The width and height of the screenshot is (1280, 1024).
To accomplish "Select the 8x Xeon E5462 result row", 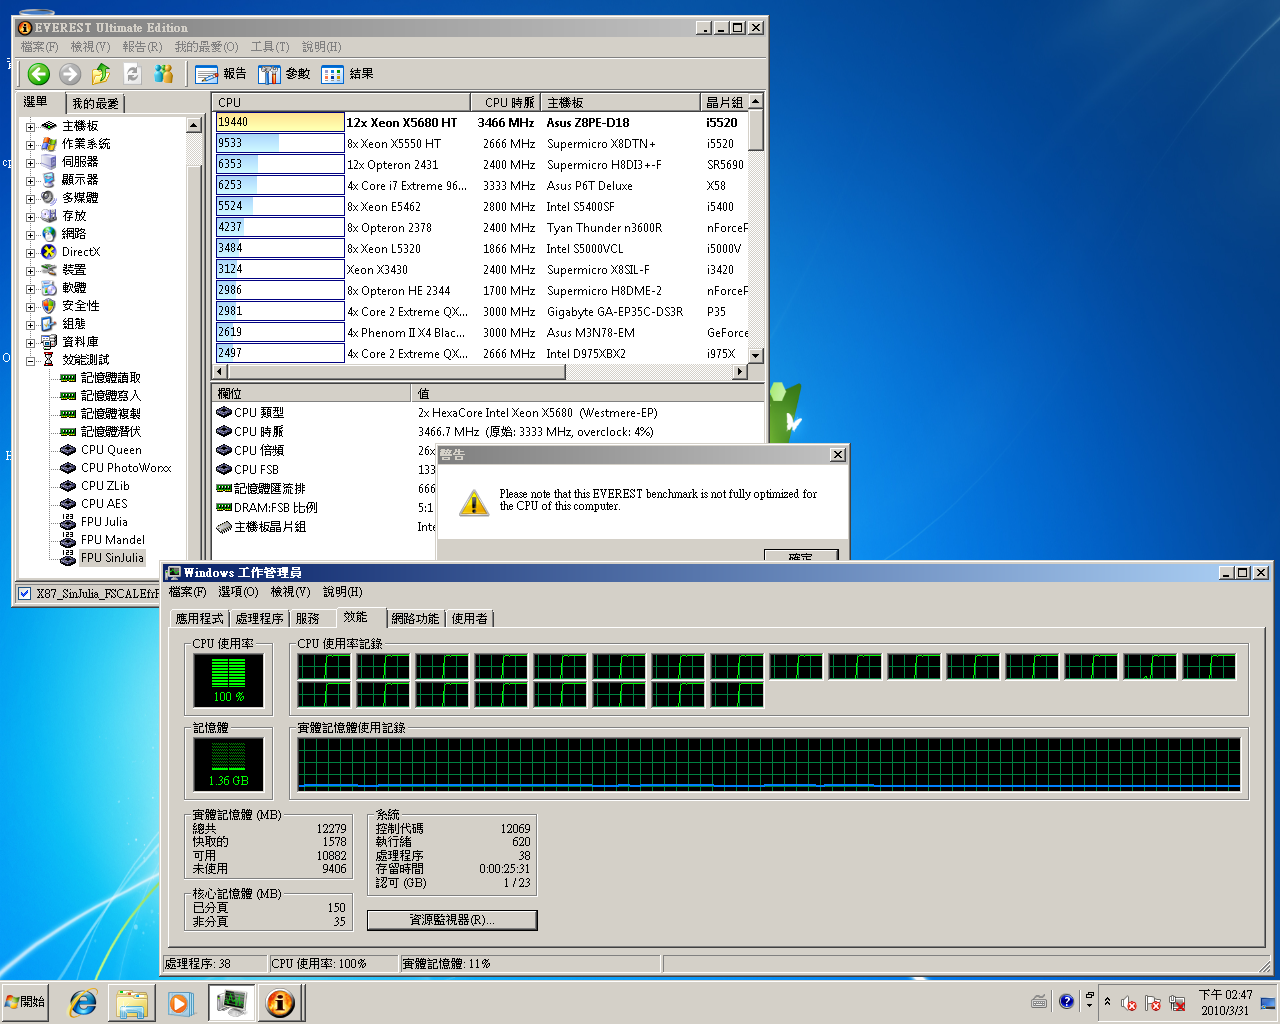I will [481, 207].
